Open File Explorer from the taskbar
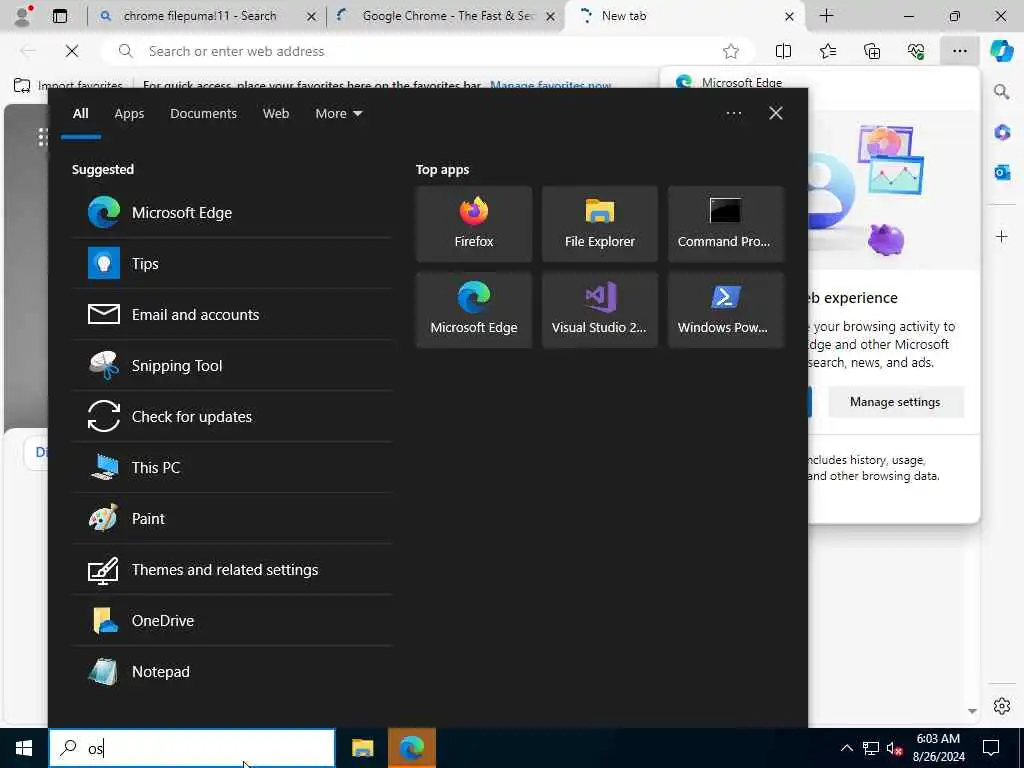The height and width of the screenshot is (768, 1024). (x=362, y=748)
